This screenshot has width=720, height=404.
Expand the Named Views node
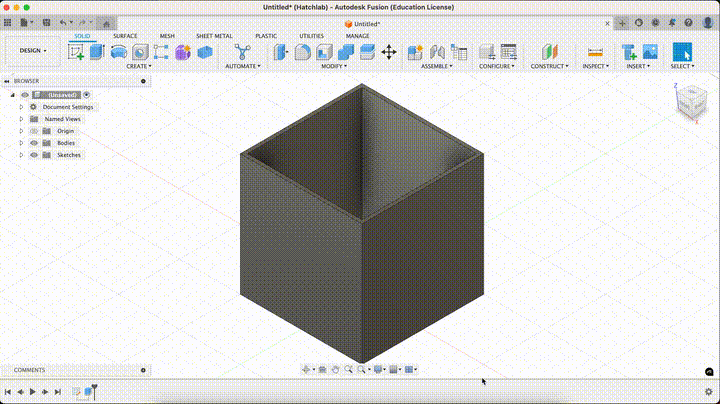click(x=21, y=119)
